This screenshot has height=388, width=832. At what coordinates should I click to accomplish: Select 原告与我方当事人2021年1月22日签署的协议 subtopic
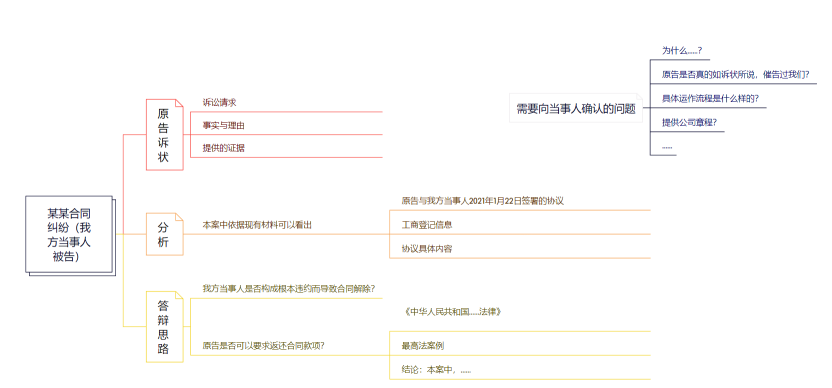coord(482,201)
